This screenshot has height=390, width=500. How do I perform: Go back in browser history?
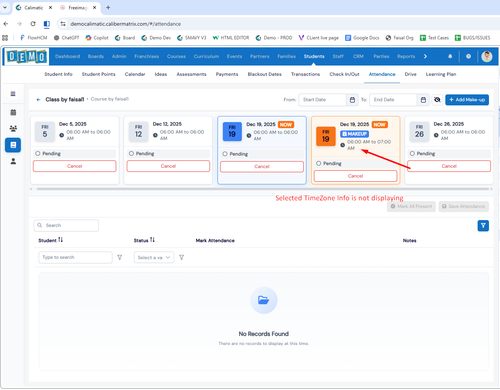[6, 24]
